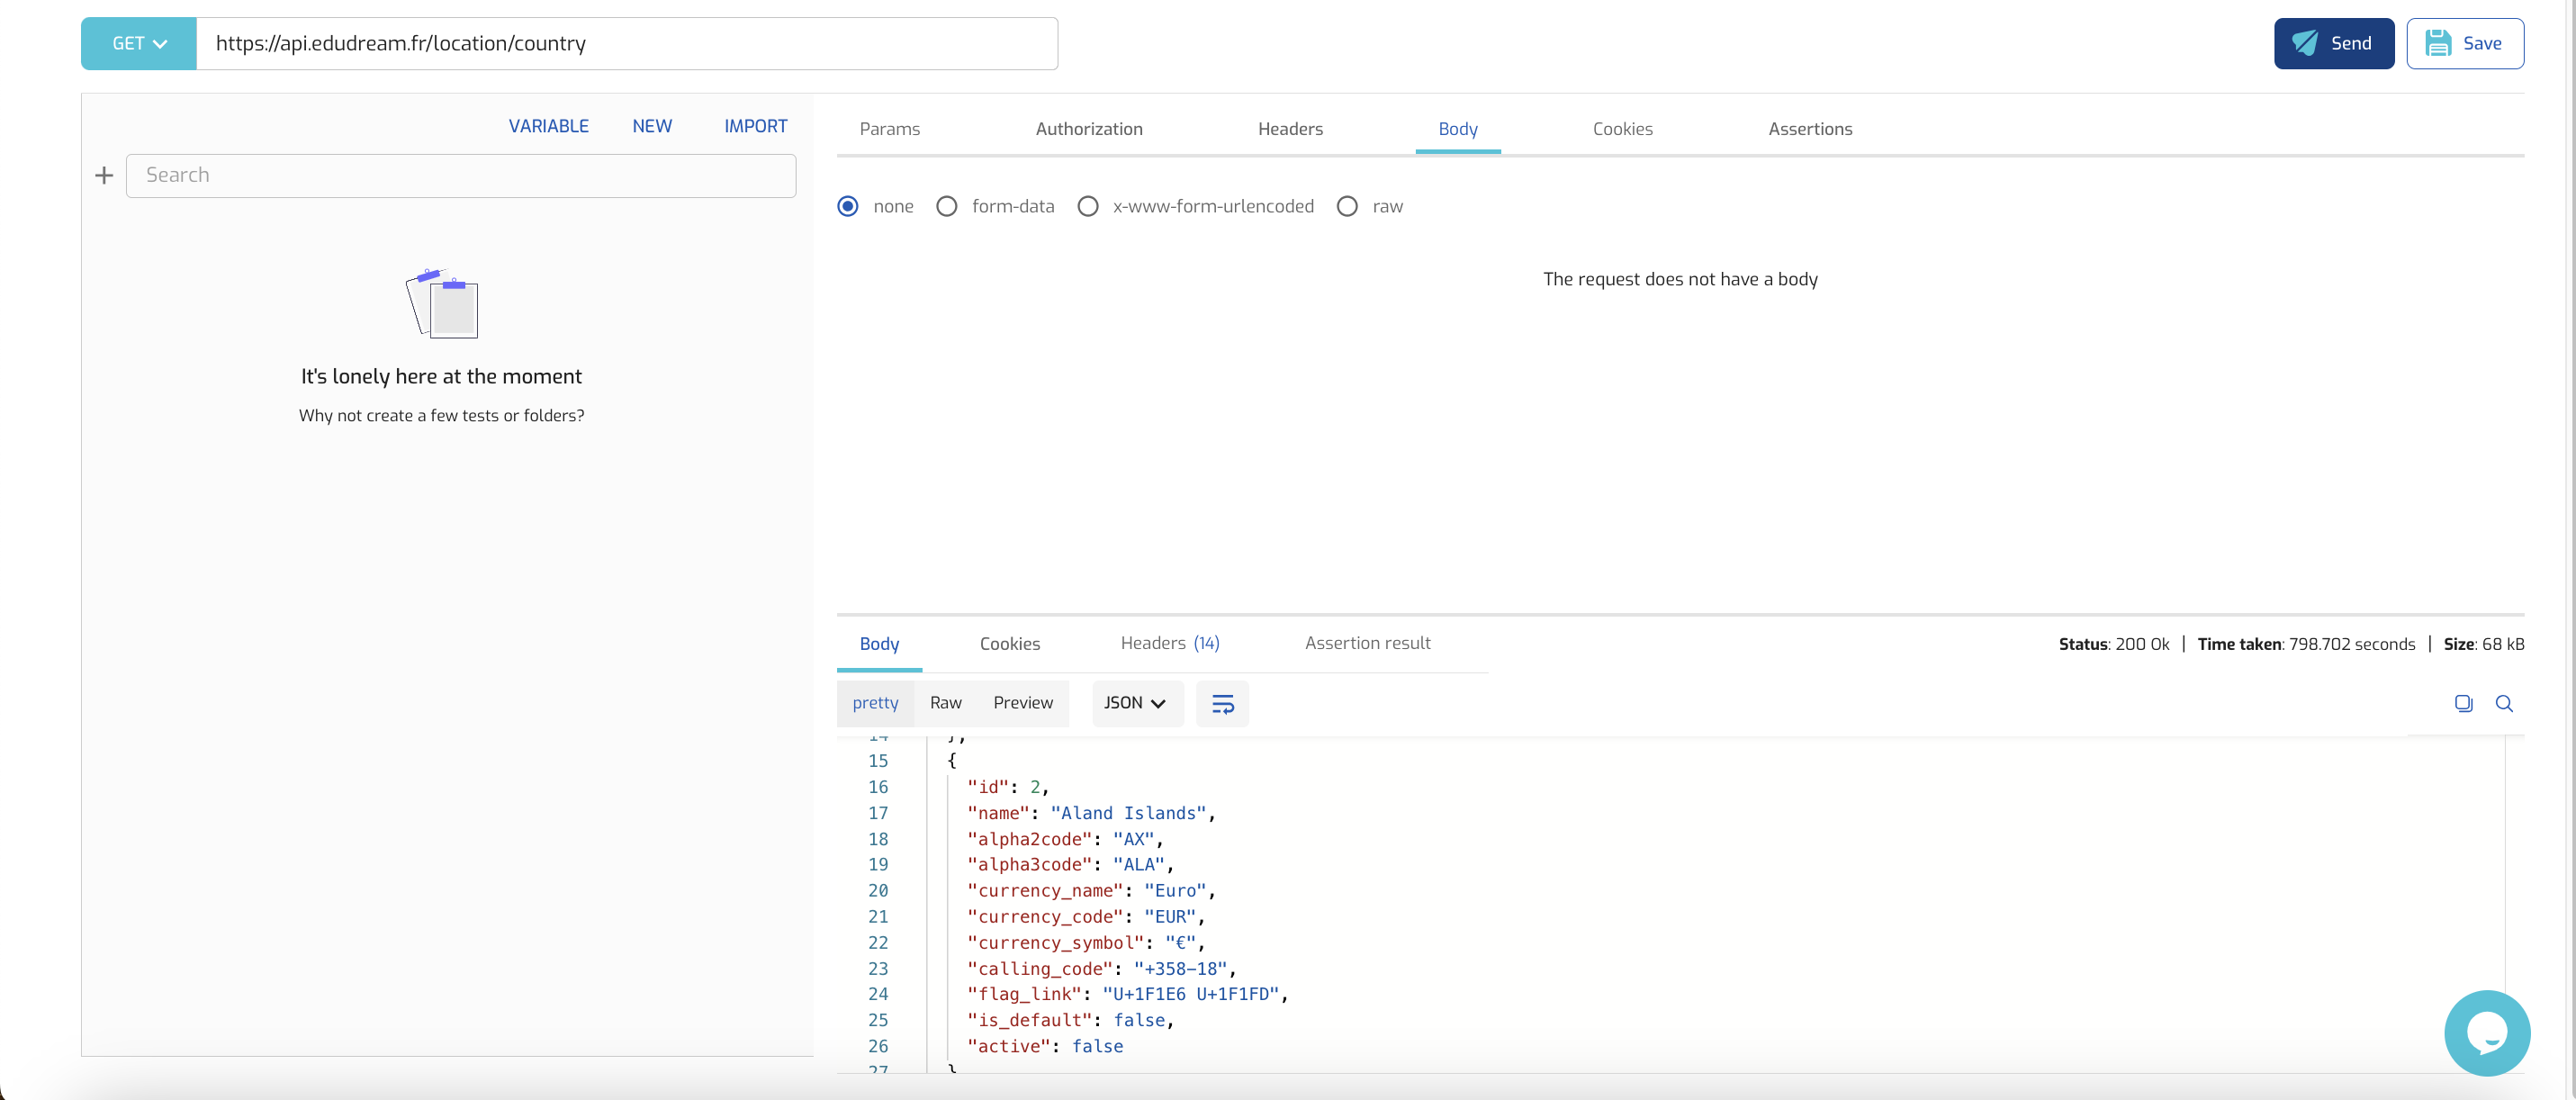Click the request URL input field
This screenshot has width=2576, height=1100.
click(626, 43)
